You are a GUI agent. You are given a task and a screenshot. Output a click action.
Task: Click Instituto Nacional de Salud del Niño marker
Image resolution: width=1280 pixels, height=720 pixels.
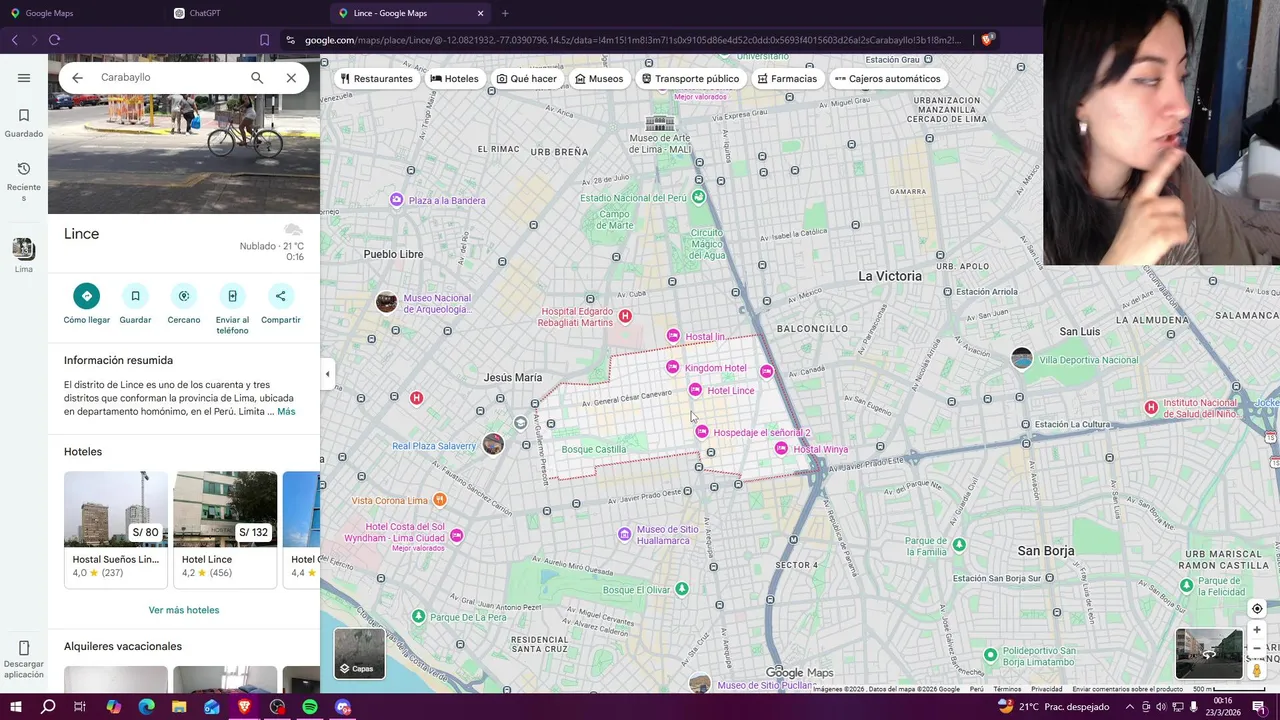click(1151, 407)
